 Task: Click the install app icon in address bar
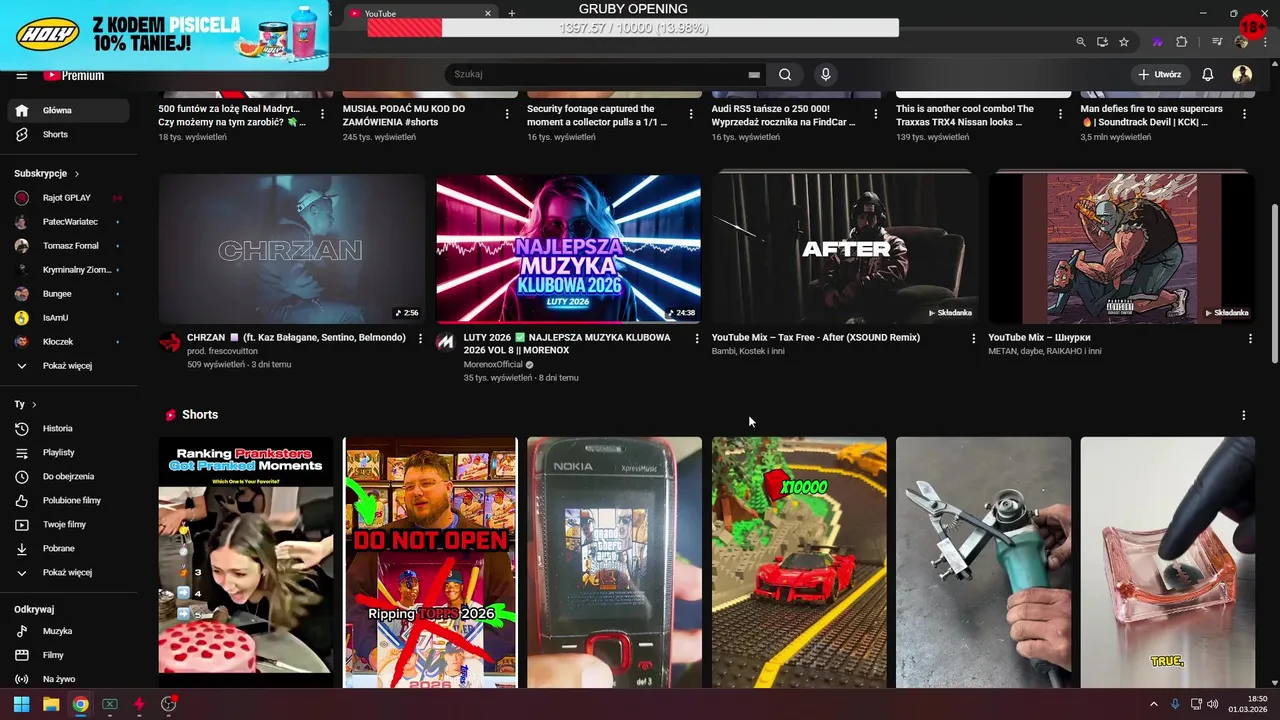click(1102, 42)
